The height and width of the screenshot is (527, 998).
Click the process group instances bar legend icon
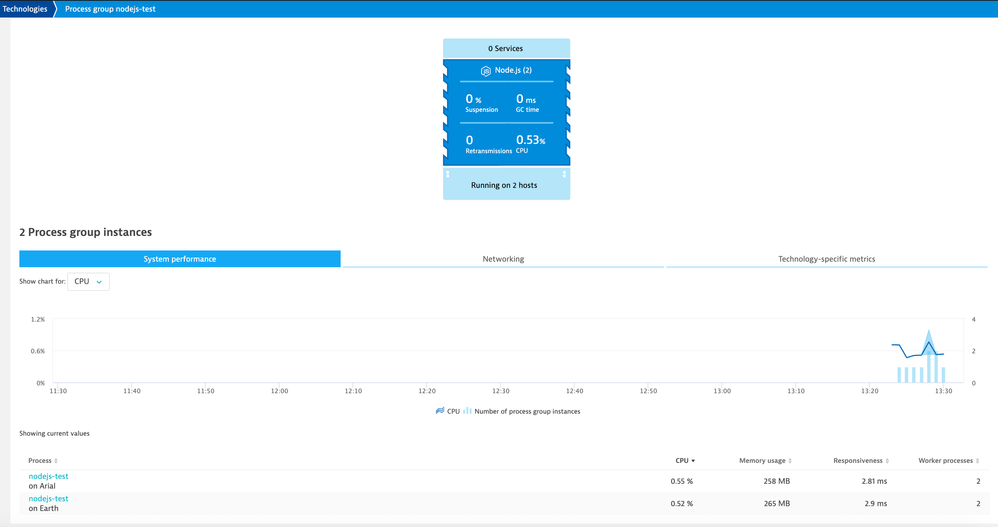[467, 411]
